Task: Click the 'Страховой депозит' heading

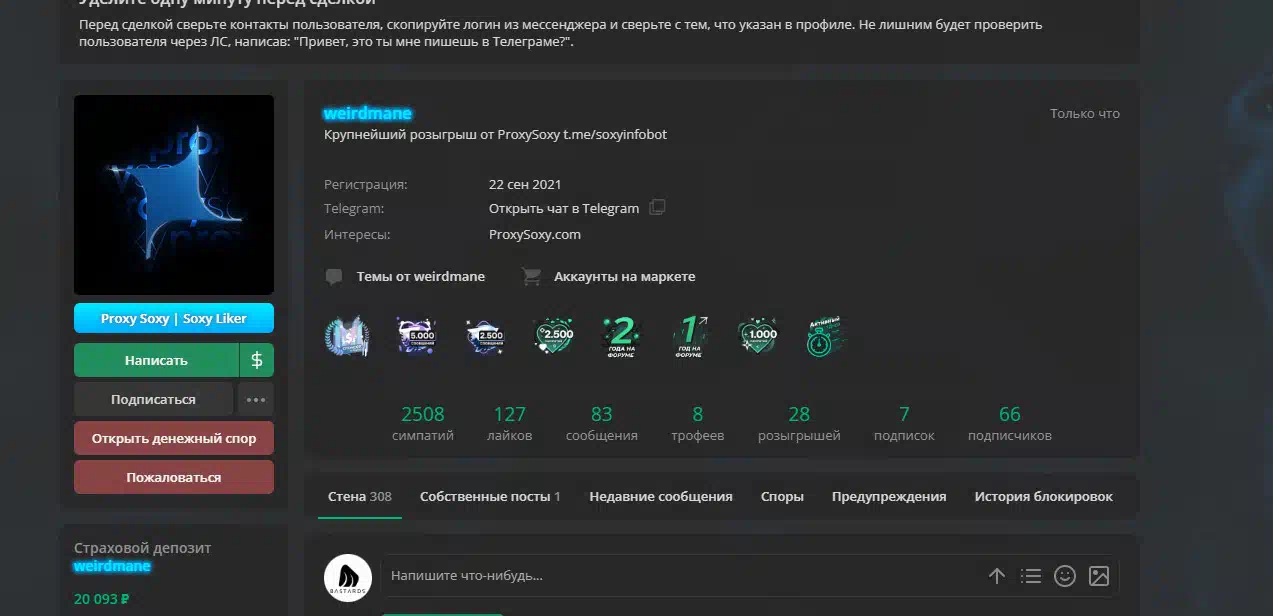Action: pos(143,548)
